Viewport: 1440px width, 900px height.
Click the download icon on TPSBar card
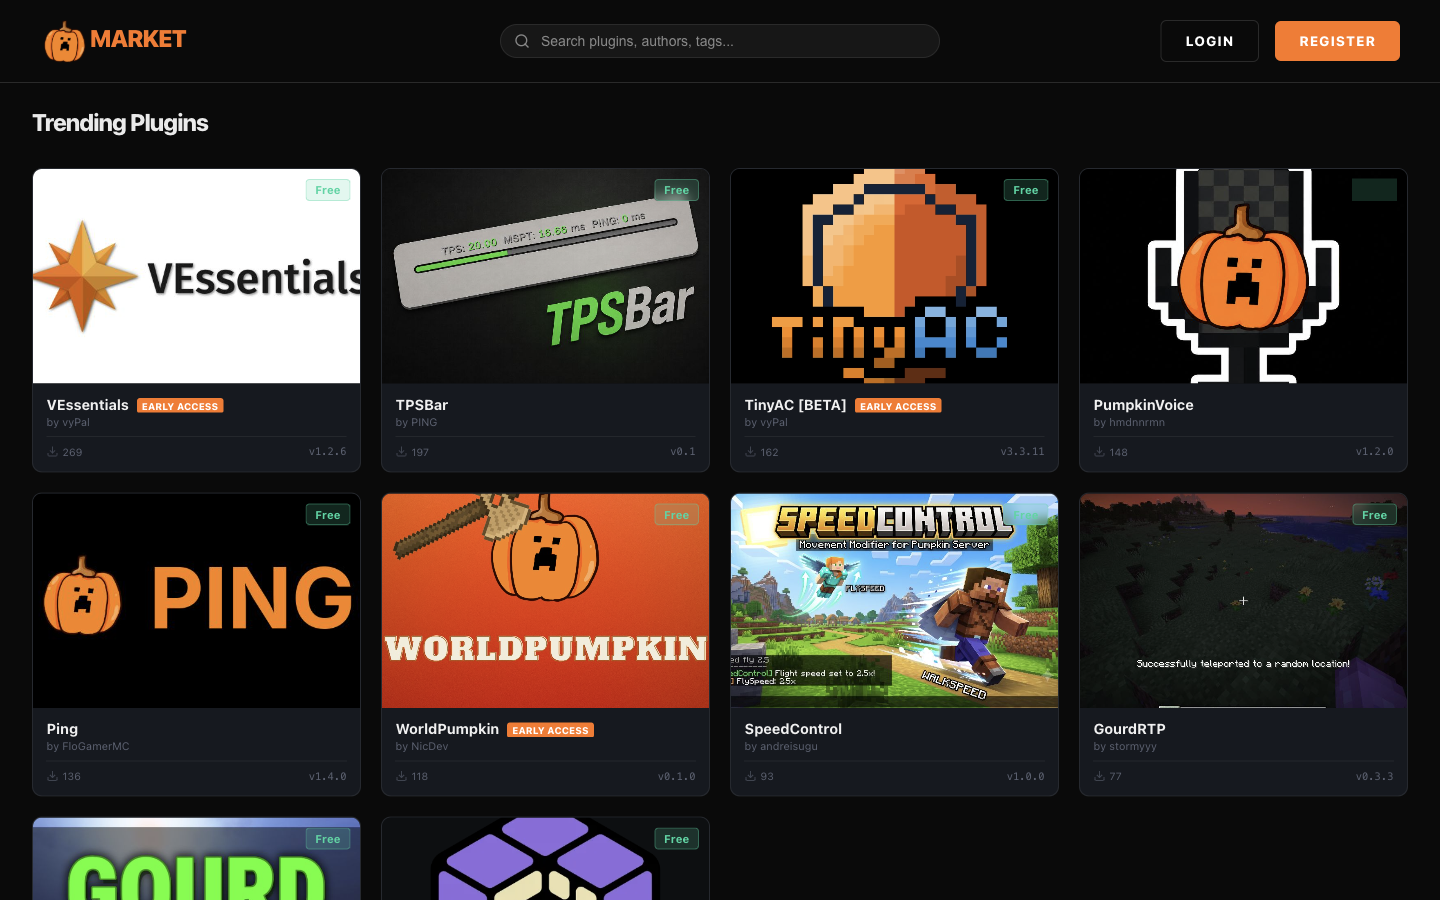tap(401, 452)
